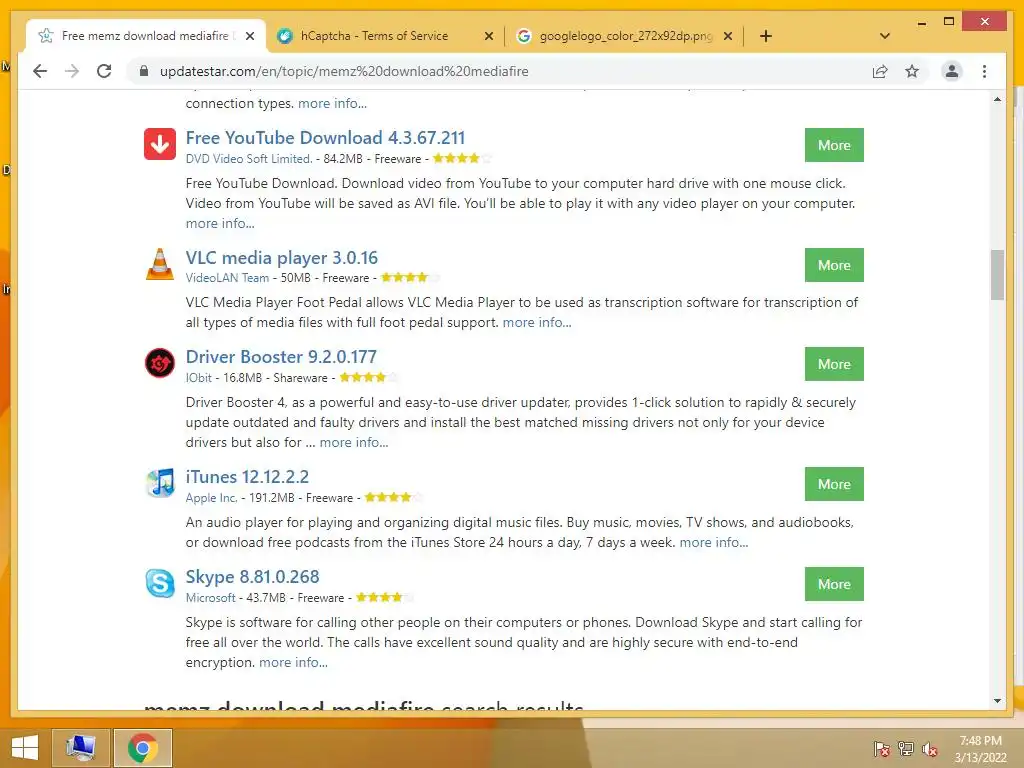Open a new tab with plus button

click(x=766, y=36)
